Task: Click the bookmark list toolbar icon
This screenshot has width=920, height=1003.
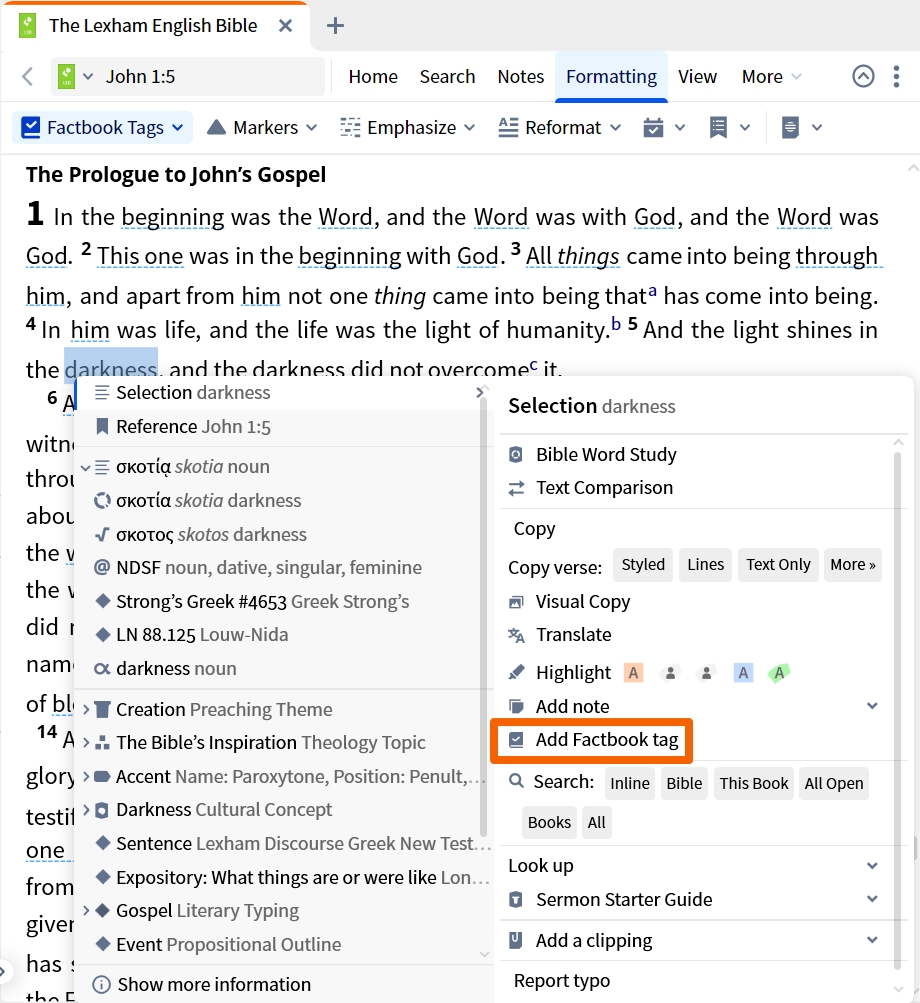Action: pyautogui.click(x=718, y=127)
